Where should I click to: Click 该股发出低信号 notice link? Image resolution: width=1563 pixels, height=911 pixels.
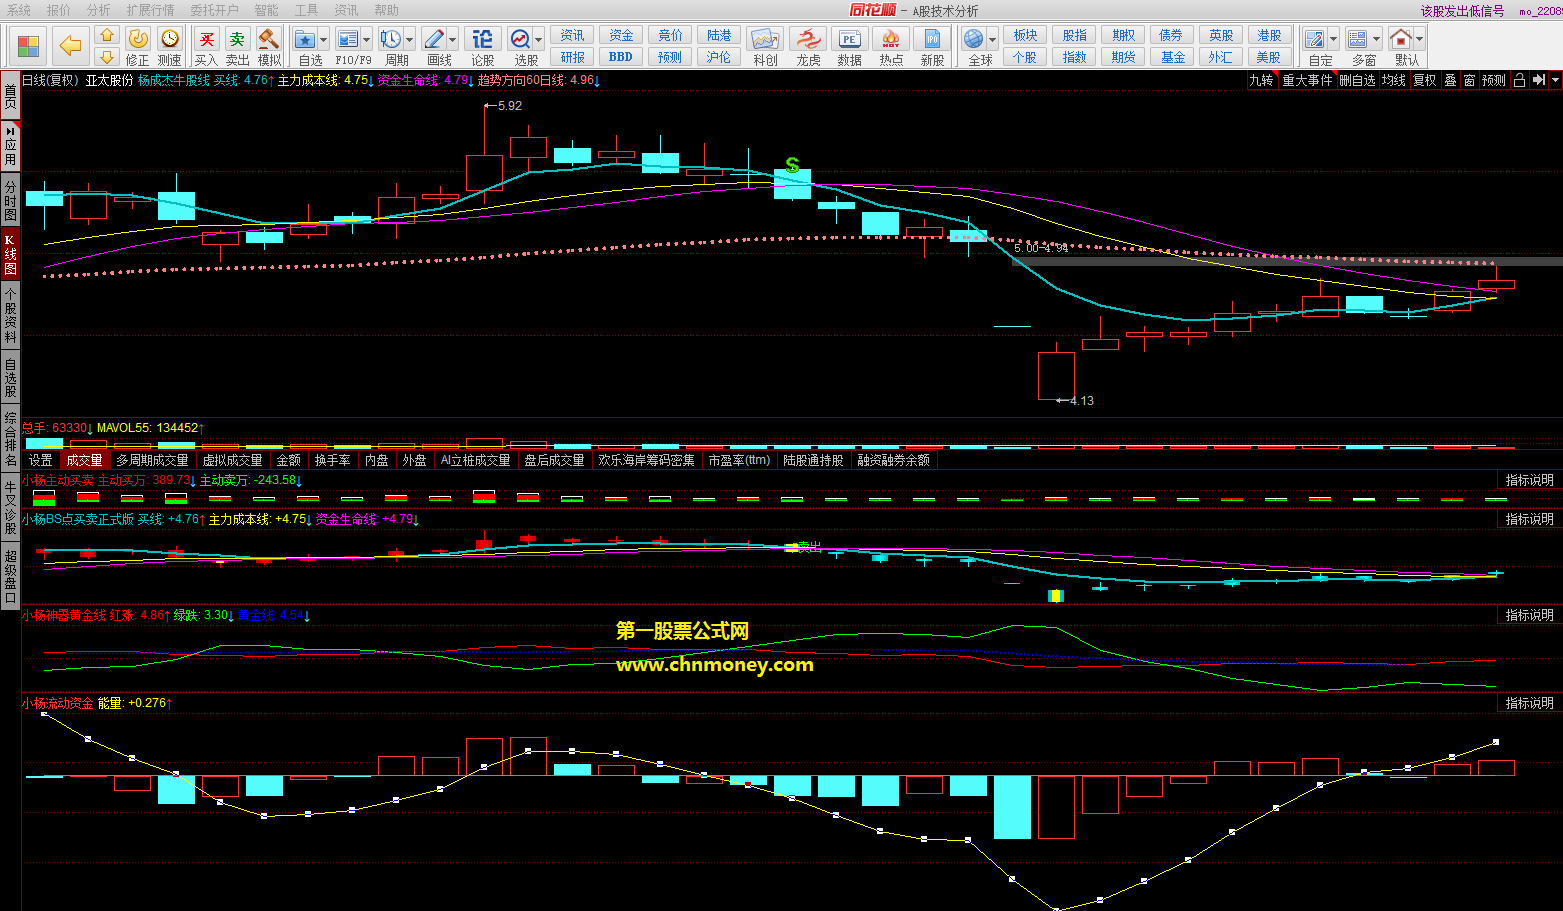[1462, 11]
